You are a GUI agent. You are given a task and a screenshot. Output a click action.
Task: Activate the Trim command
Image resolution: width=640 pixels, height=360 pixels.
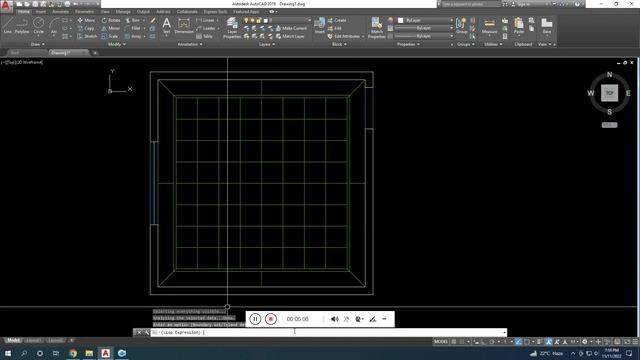click(x=133, y=20)
